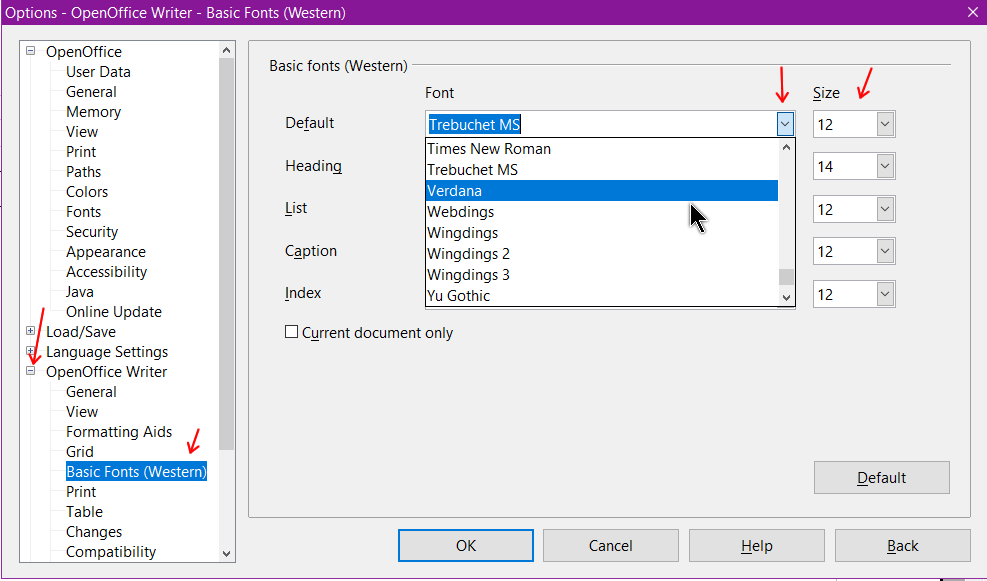Expand the Language Settings tree node
Viewport: 987px width, 581px height.
point(30,351)
